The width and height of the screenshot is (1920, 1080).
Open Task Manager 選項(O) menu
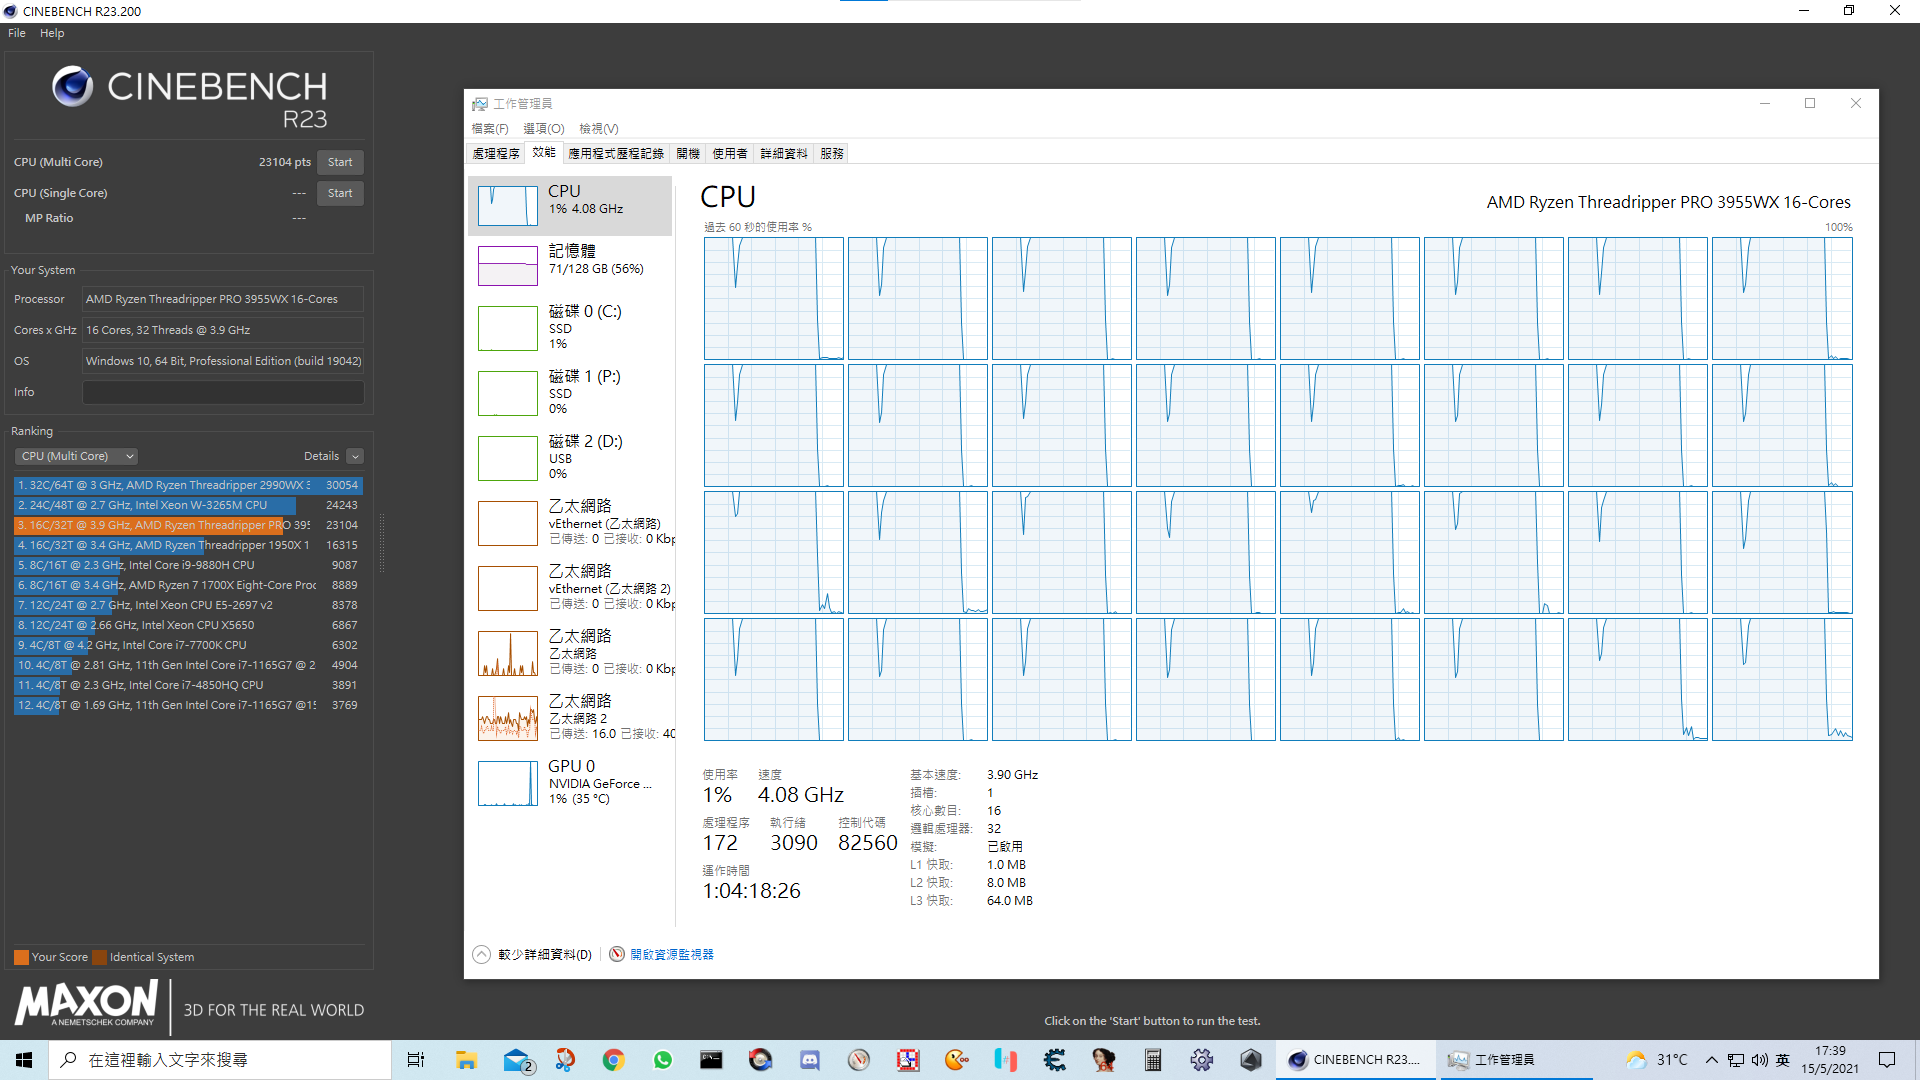pos(544,129)
